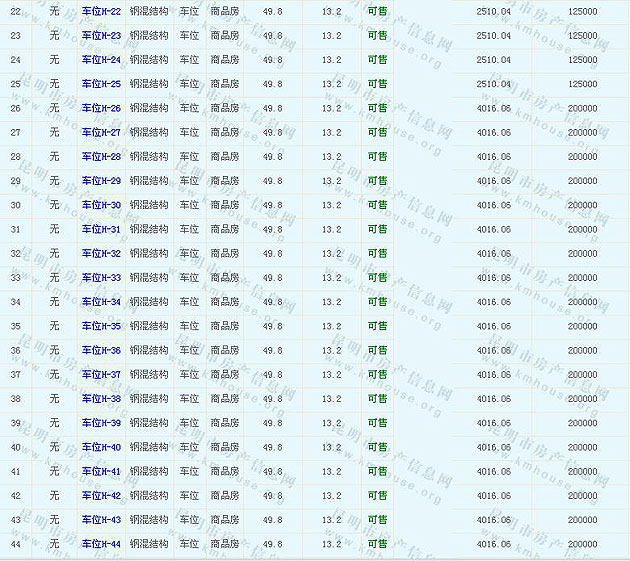Select the 车位H-25 link
The image size is (630, 561).
point(101,84)
